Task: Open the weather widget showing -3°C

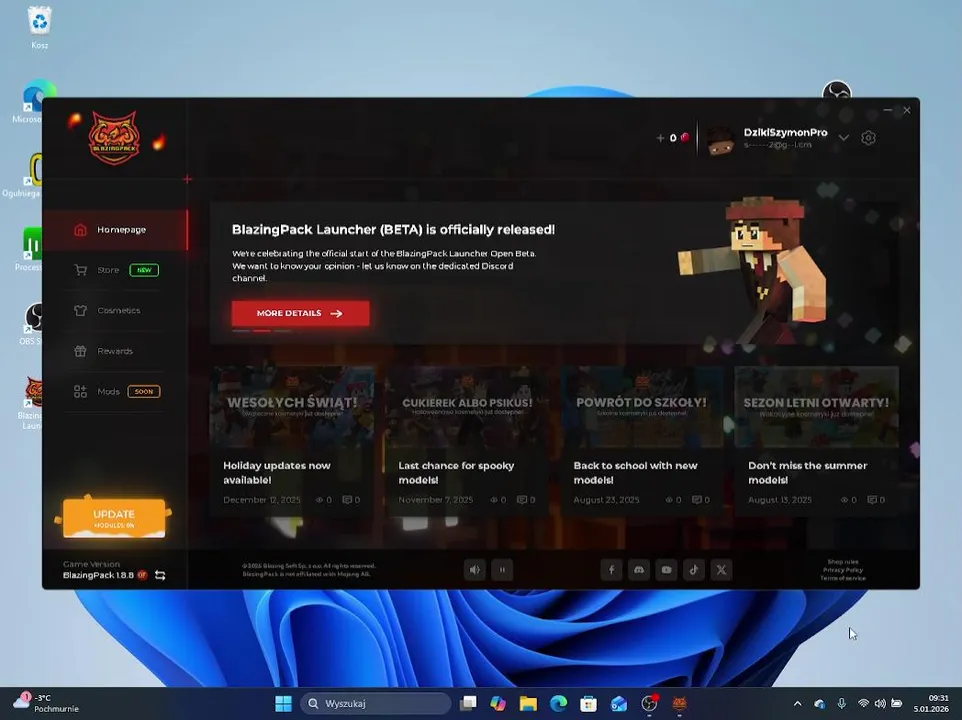Action: click(47, 703)
